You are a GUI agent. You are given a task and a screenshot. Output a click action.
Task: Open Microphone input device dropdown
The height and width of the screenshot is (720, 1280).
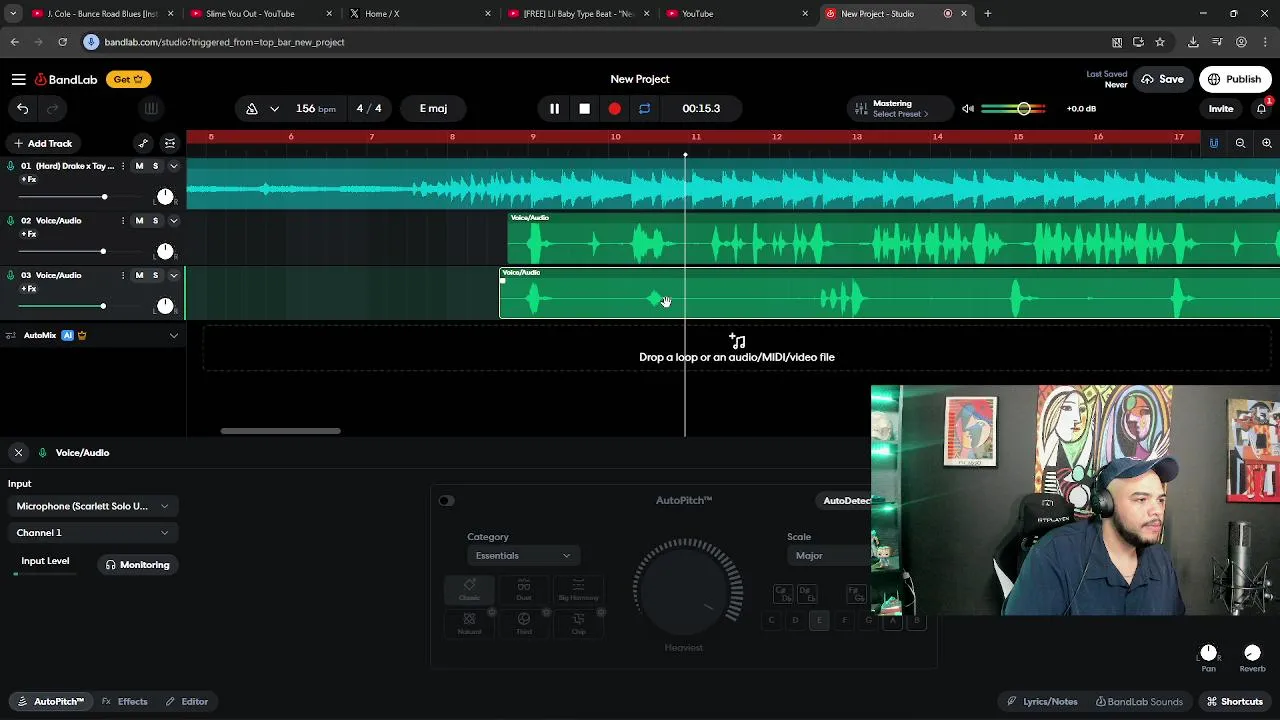[92, 506]
